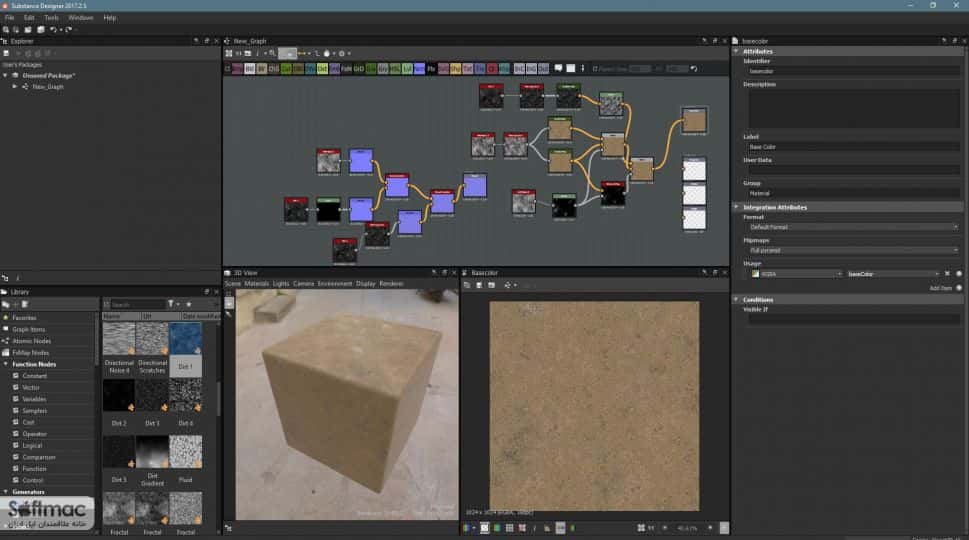Click the zoom tool icon in graph toolbar
The height and width of the screenshot is (540, 969).
(x=272, y=54)
